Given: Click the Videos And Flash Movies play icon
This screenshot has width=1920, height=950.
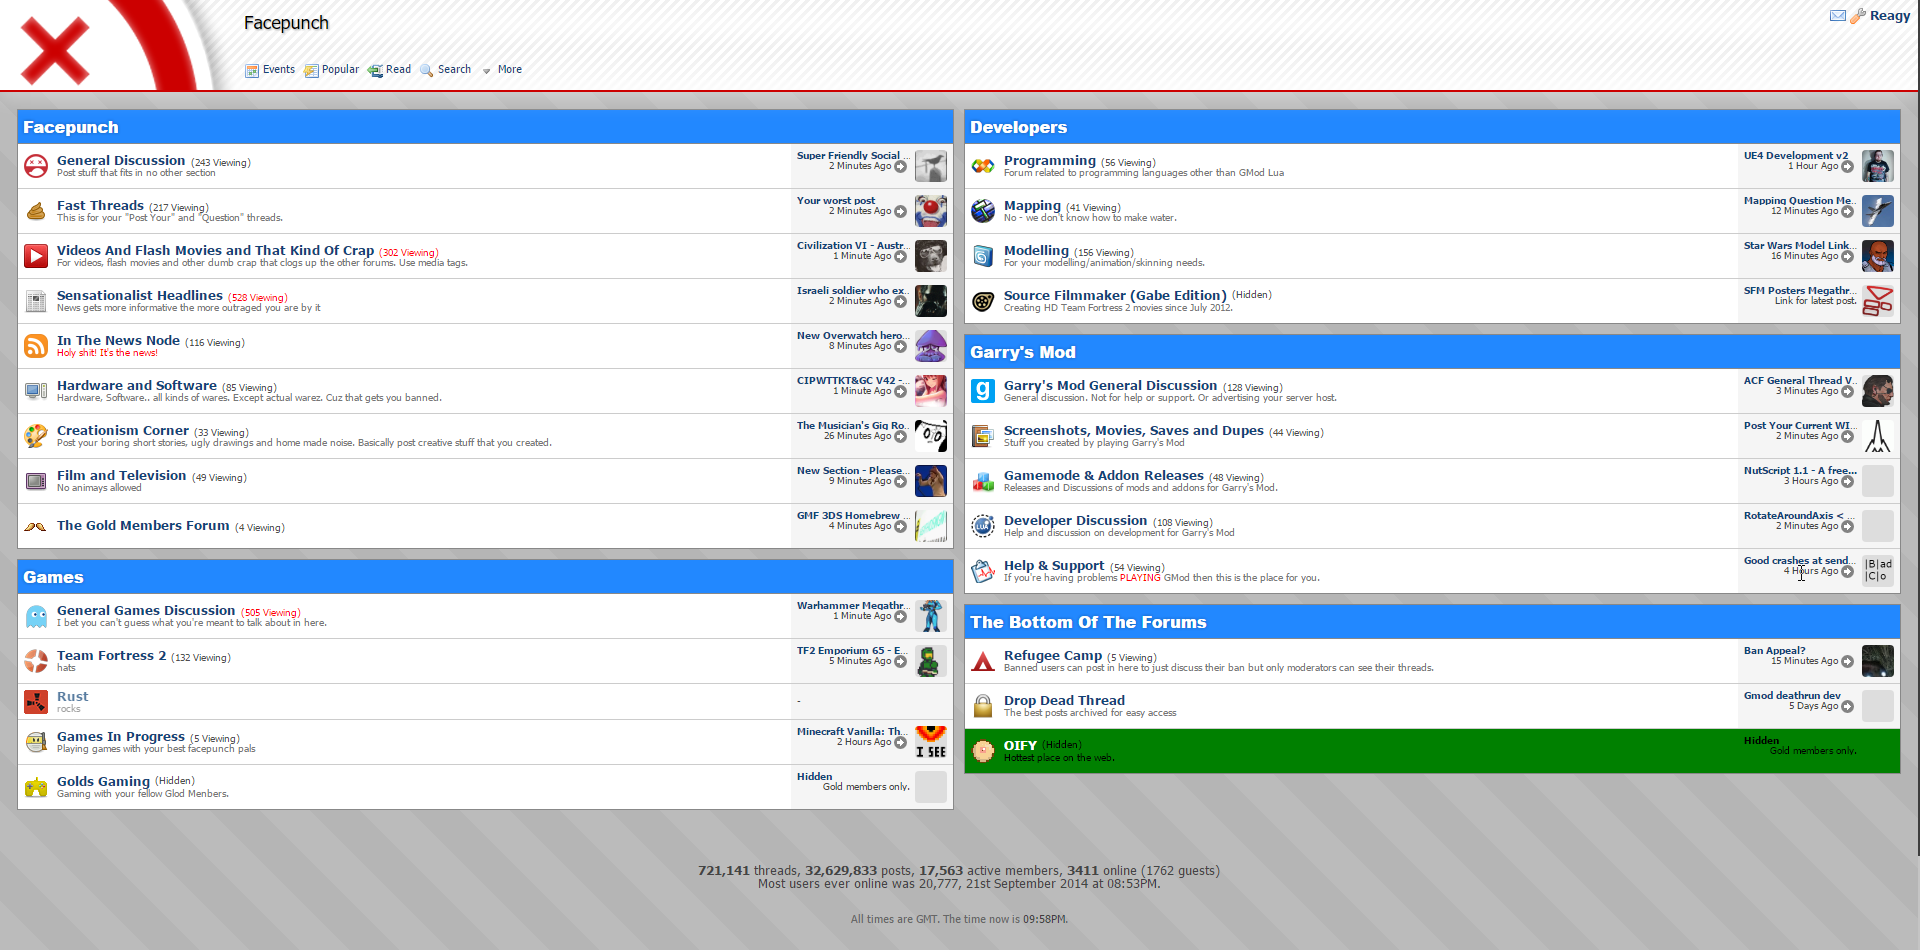Looking at the screenshot, I should click(x=36, y=256).
